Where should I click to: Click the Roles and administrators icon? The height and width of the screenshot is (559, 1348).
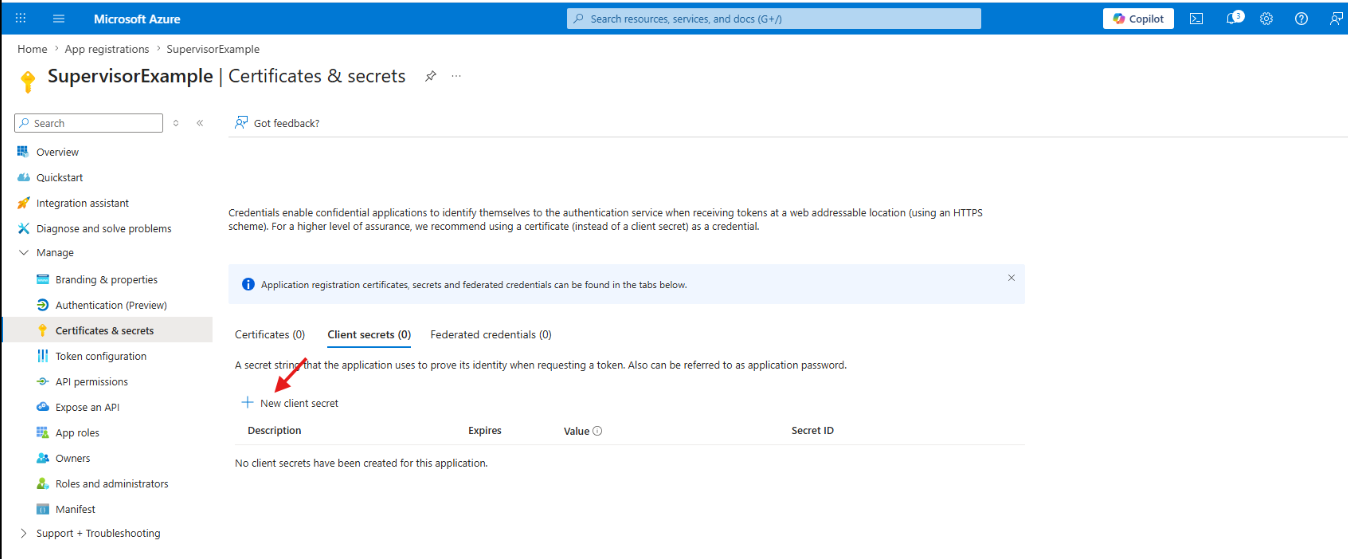tap(42, 484)
